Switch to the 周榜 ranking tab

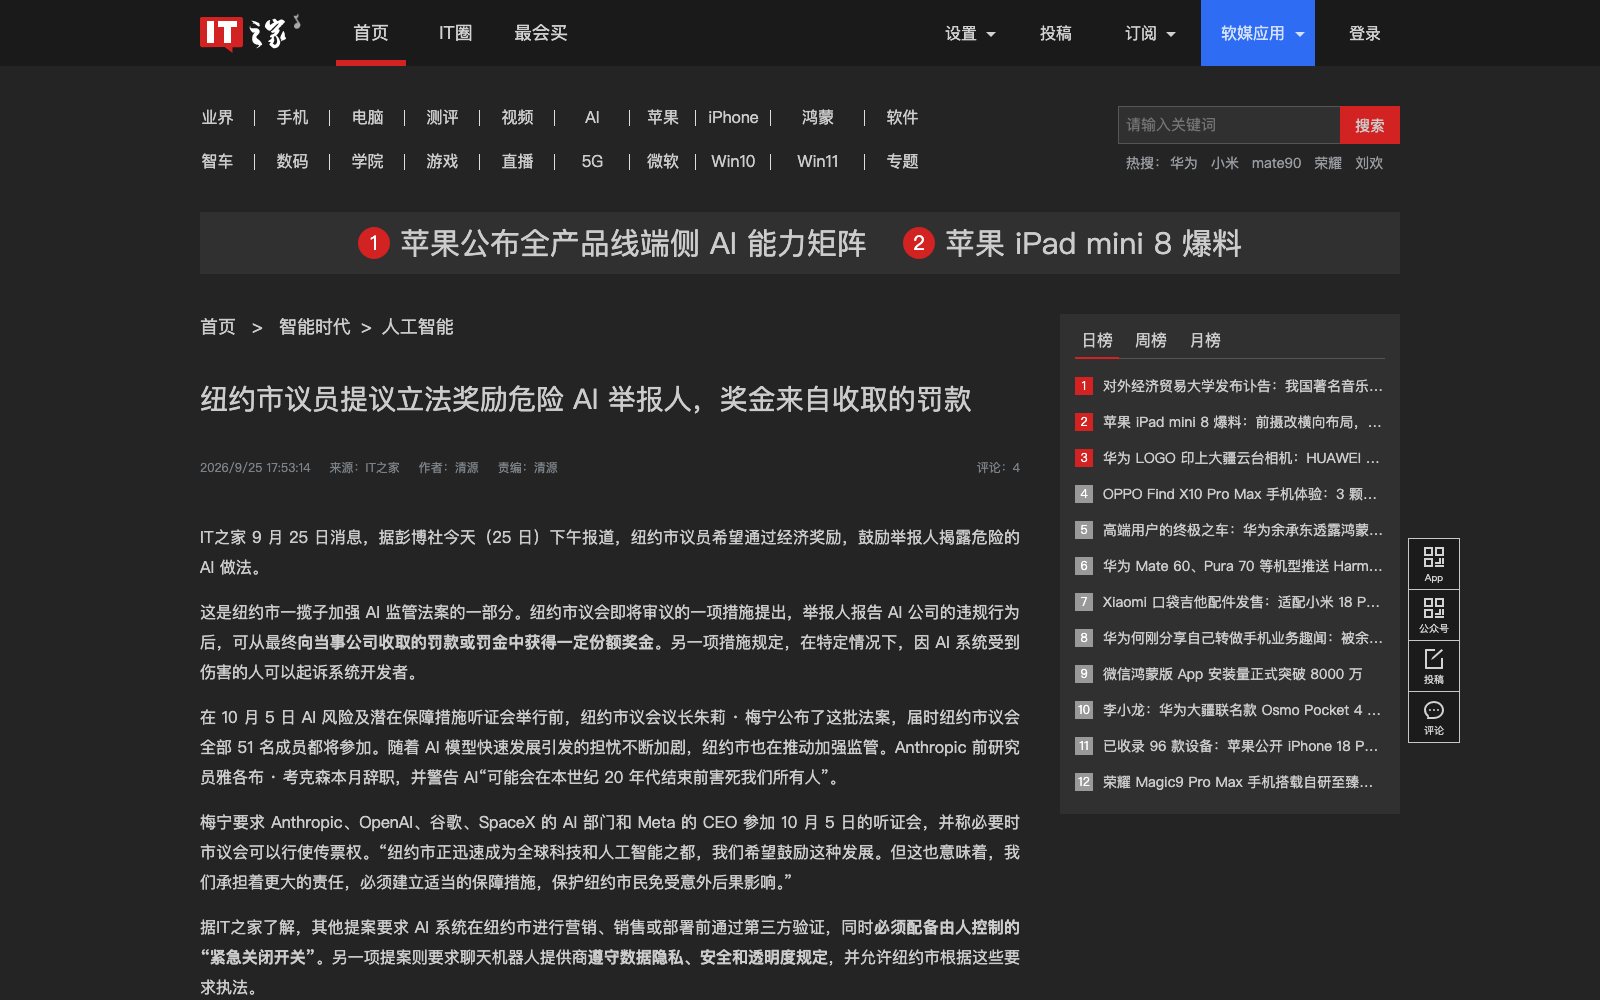pos(1151,340)
